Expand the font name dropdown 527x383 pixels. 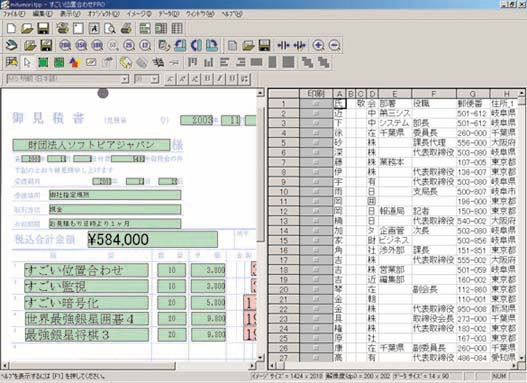(x=125, y=79)
